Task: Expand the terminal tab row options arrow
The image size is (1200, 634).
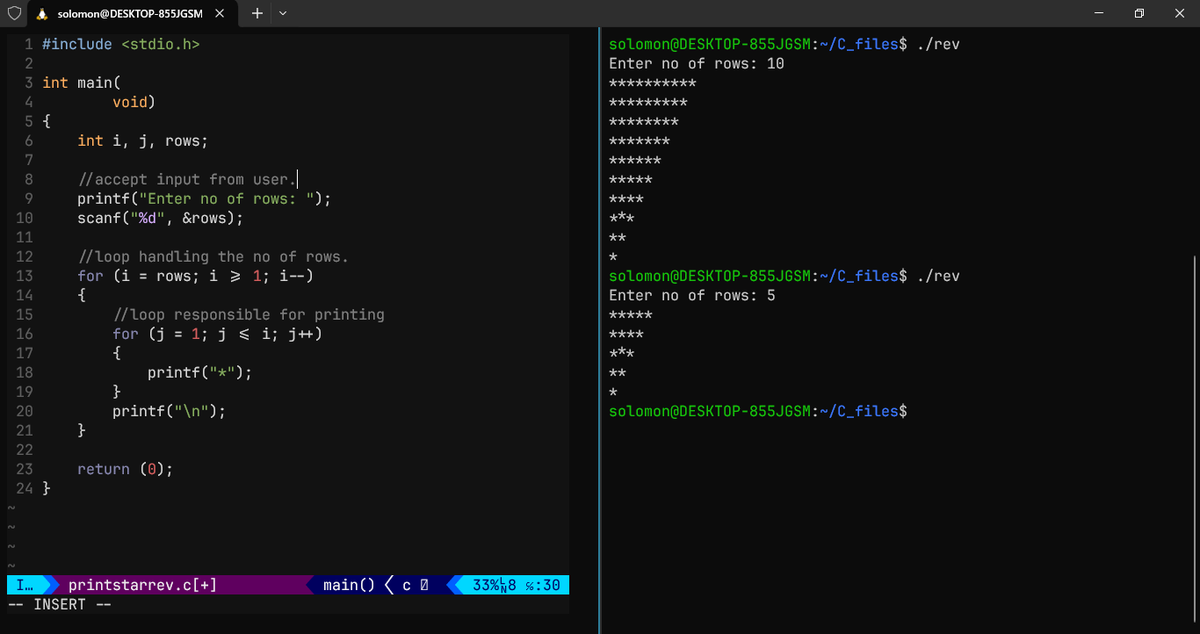Action: [x=283, y=15]
